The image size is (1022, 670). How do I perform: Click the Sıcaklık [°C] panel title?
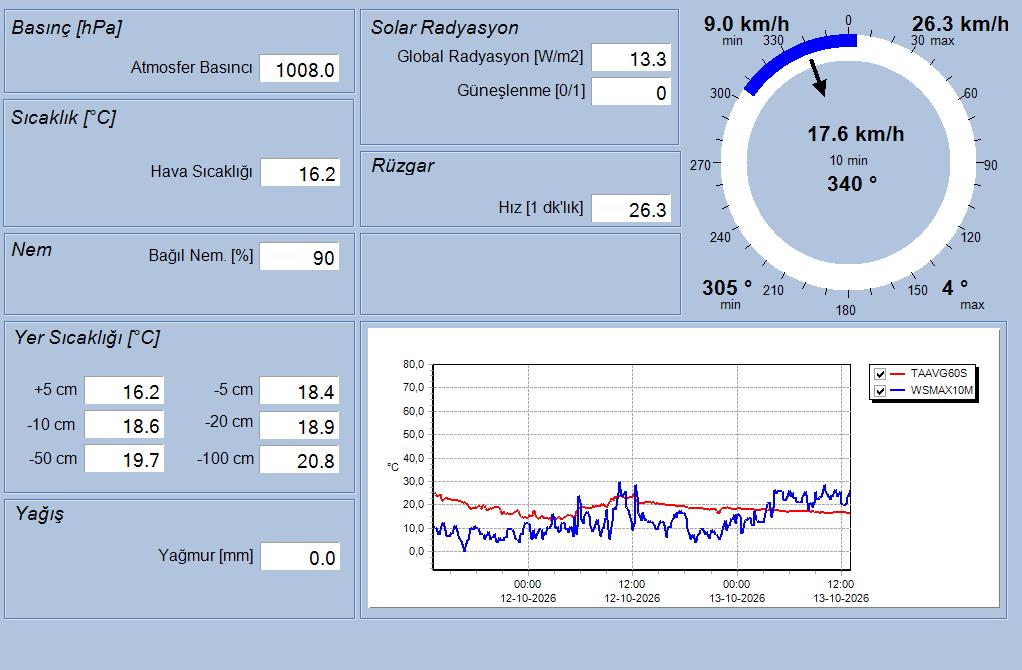(63, 118)
